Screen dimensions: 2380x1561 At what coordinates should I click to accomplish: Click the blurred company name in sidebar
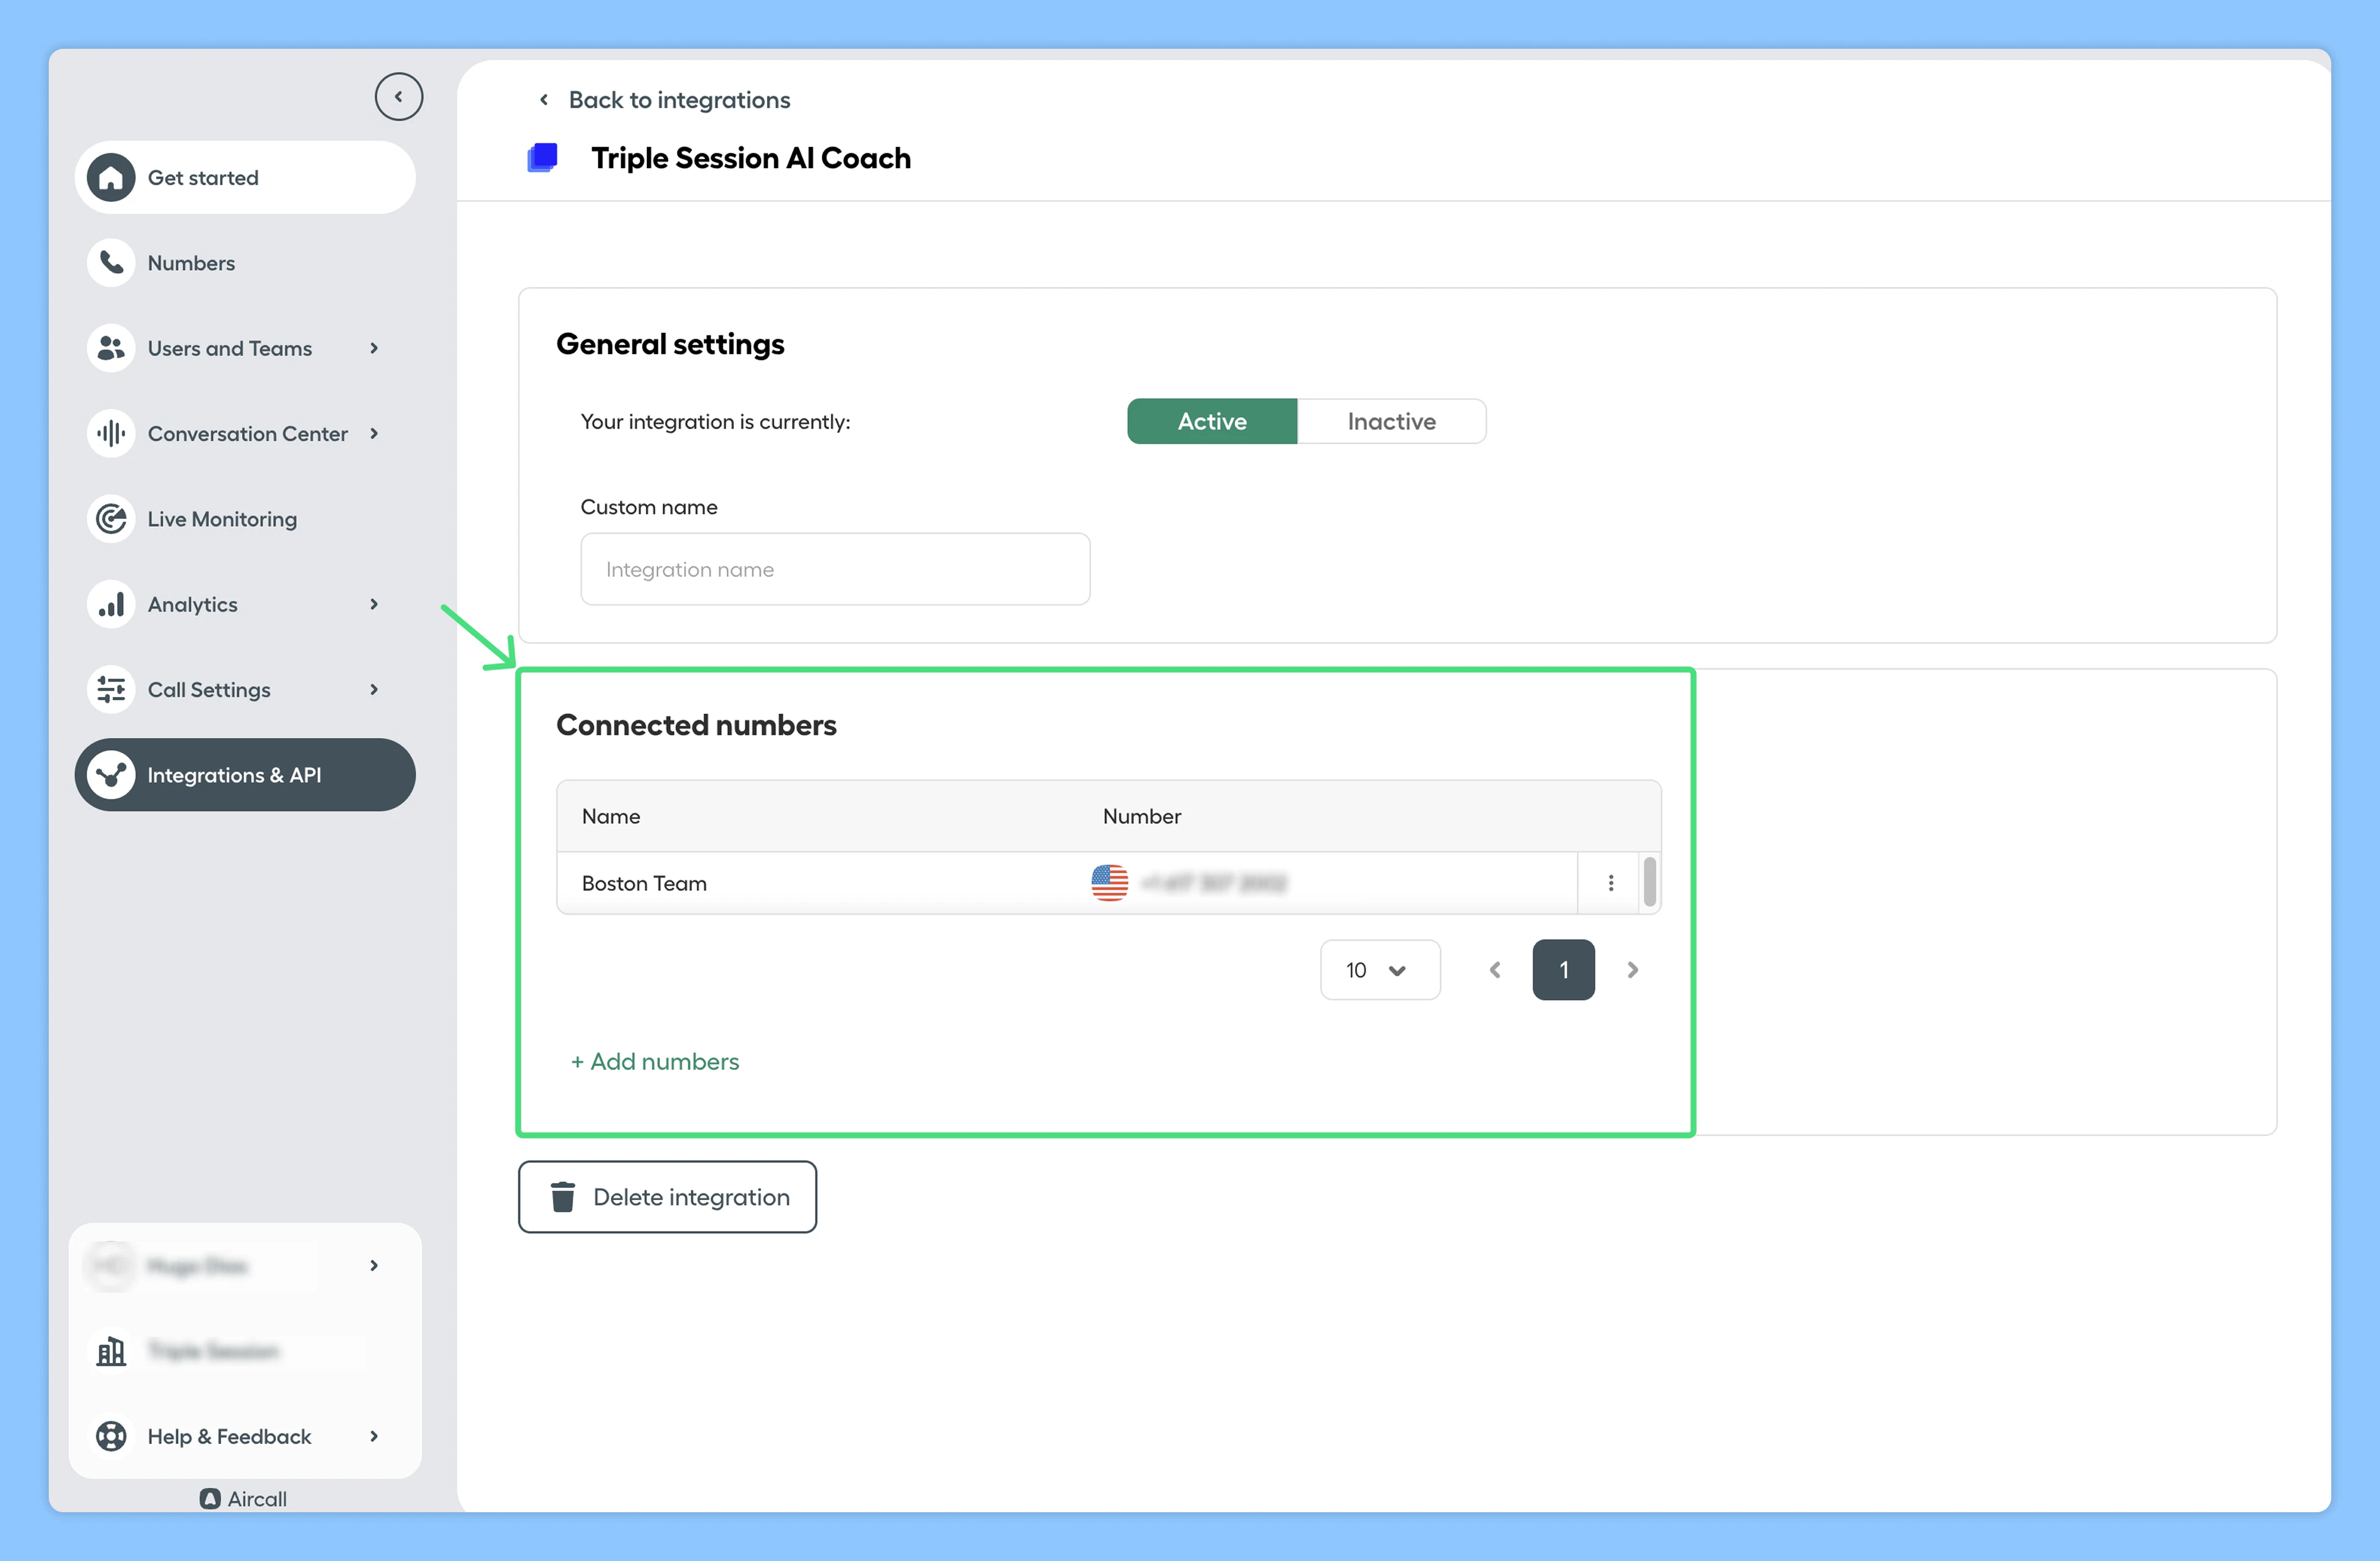[x=213, y=1351]
